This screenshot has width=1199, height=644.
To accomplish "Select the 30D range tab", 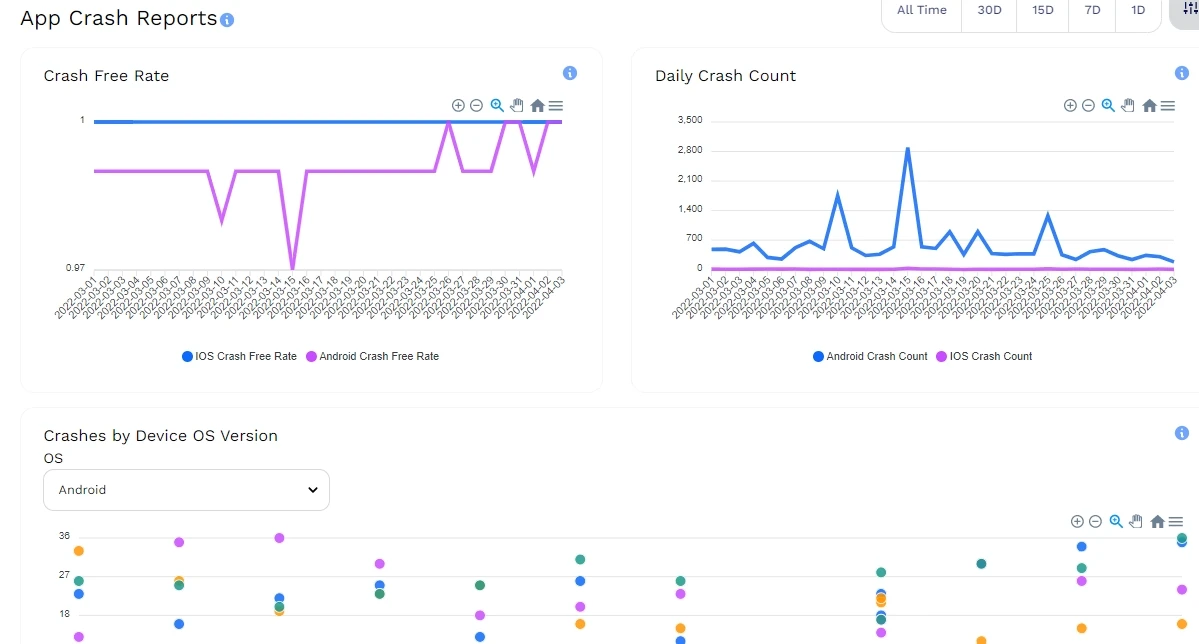I will tap(989, 11).
